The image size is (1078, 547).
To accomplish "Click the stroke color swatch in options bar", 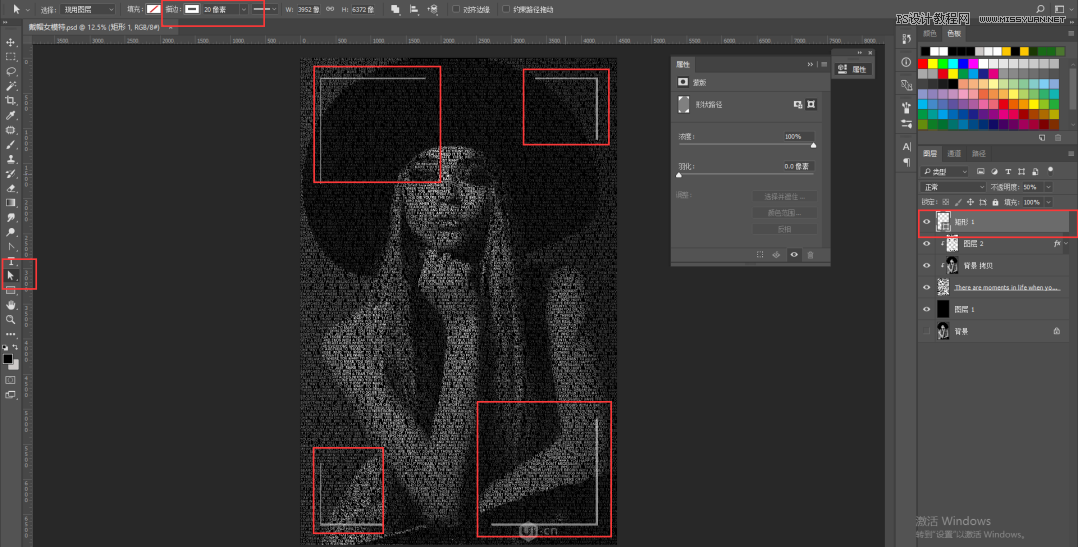I will (x=192, y=10).
